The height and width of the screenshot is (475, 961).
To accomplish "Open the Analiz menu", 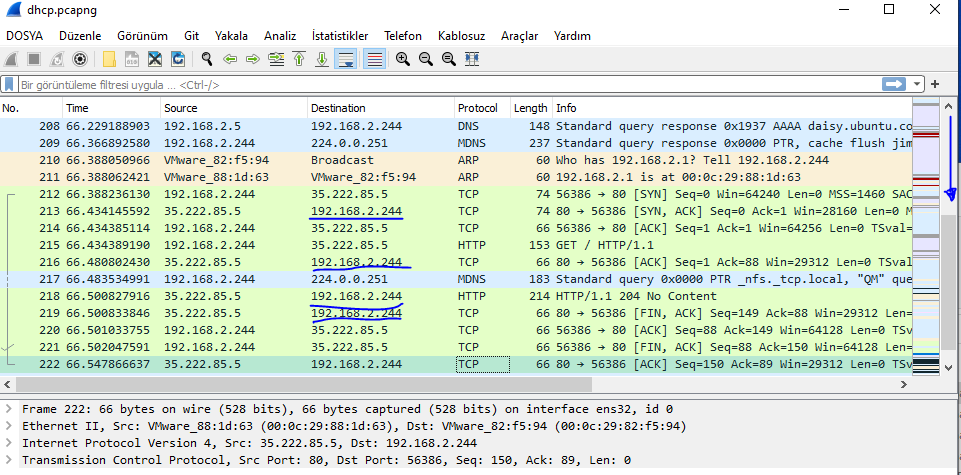I will point(280,36).
